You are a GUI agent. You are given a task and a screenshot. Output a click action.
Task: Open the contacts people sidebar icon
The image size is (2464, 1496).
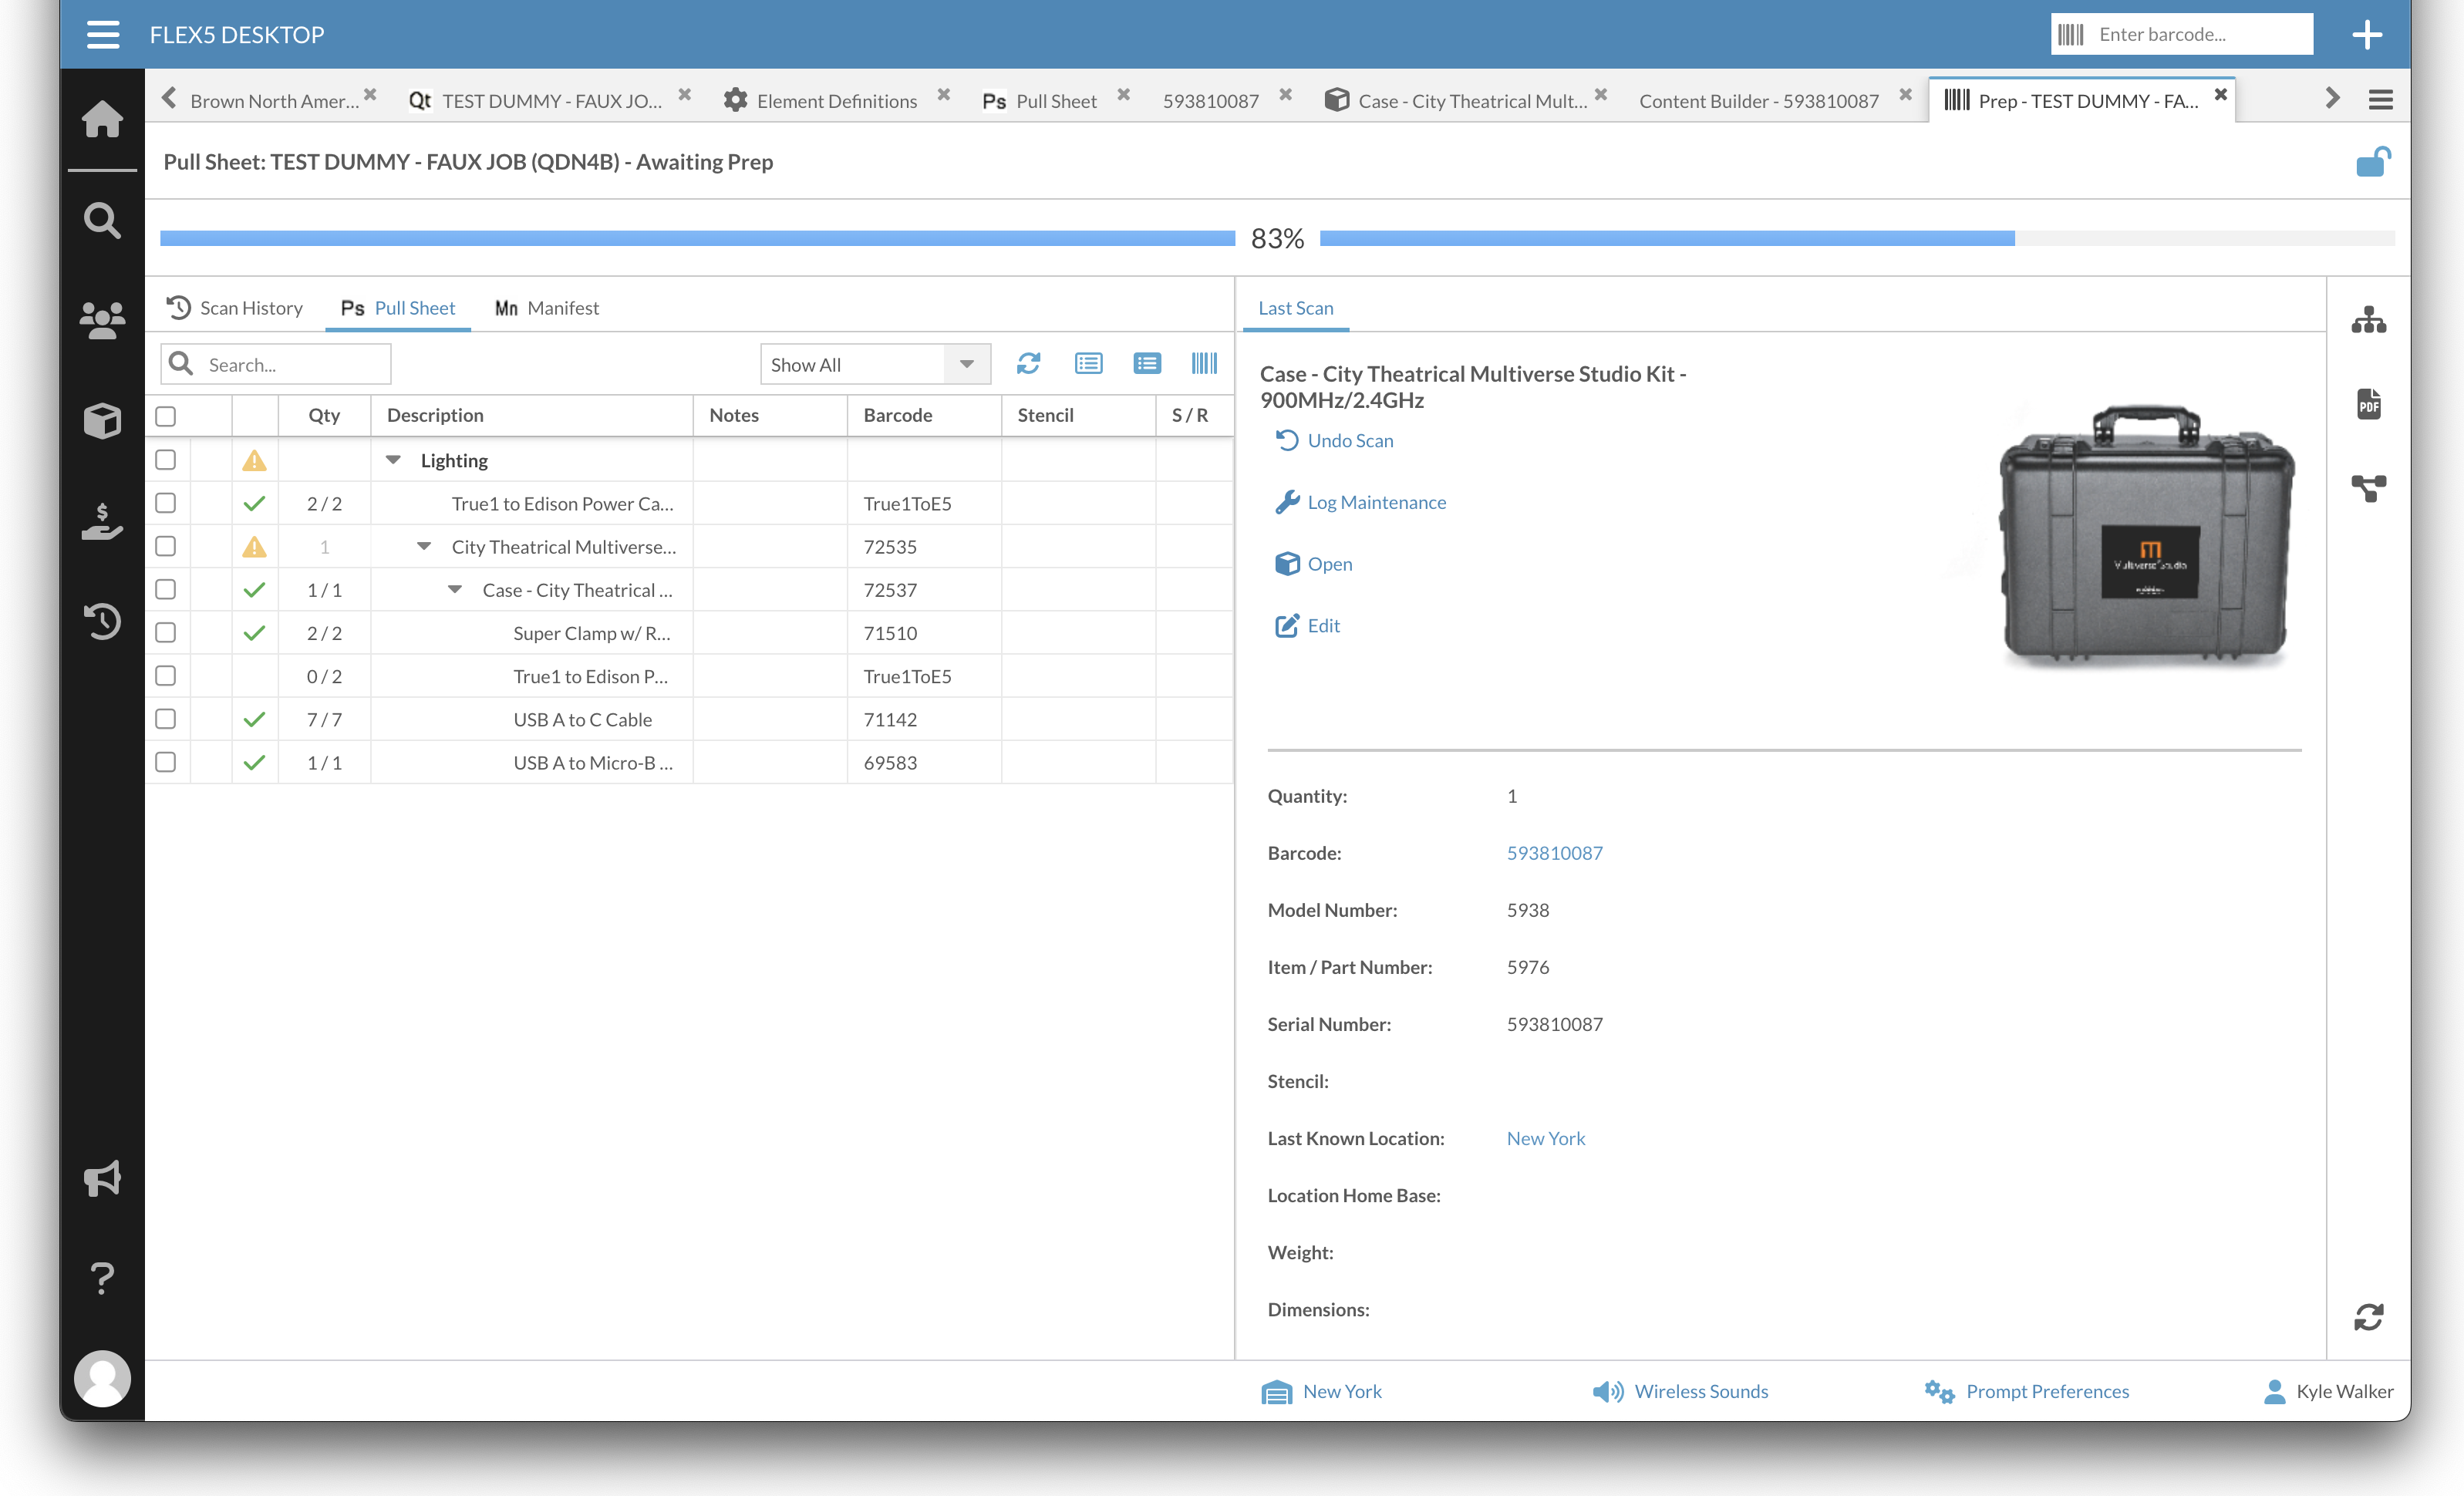coord(102,320)
